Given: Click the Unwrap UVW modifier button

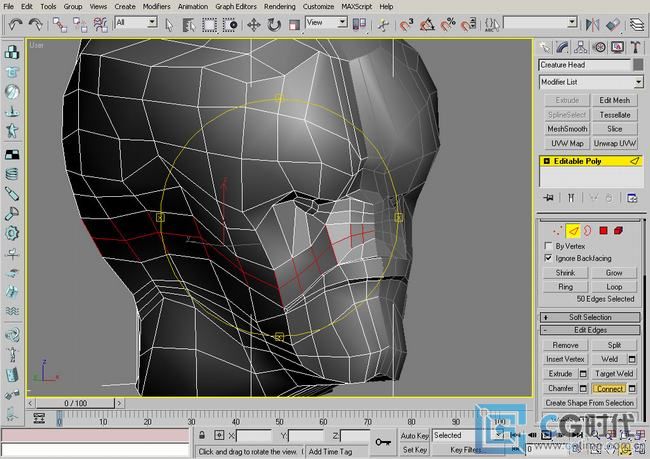Looking at the screenshot, I should click(614, 143).
